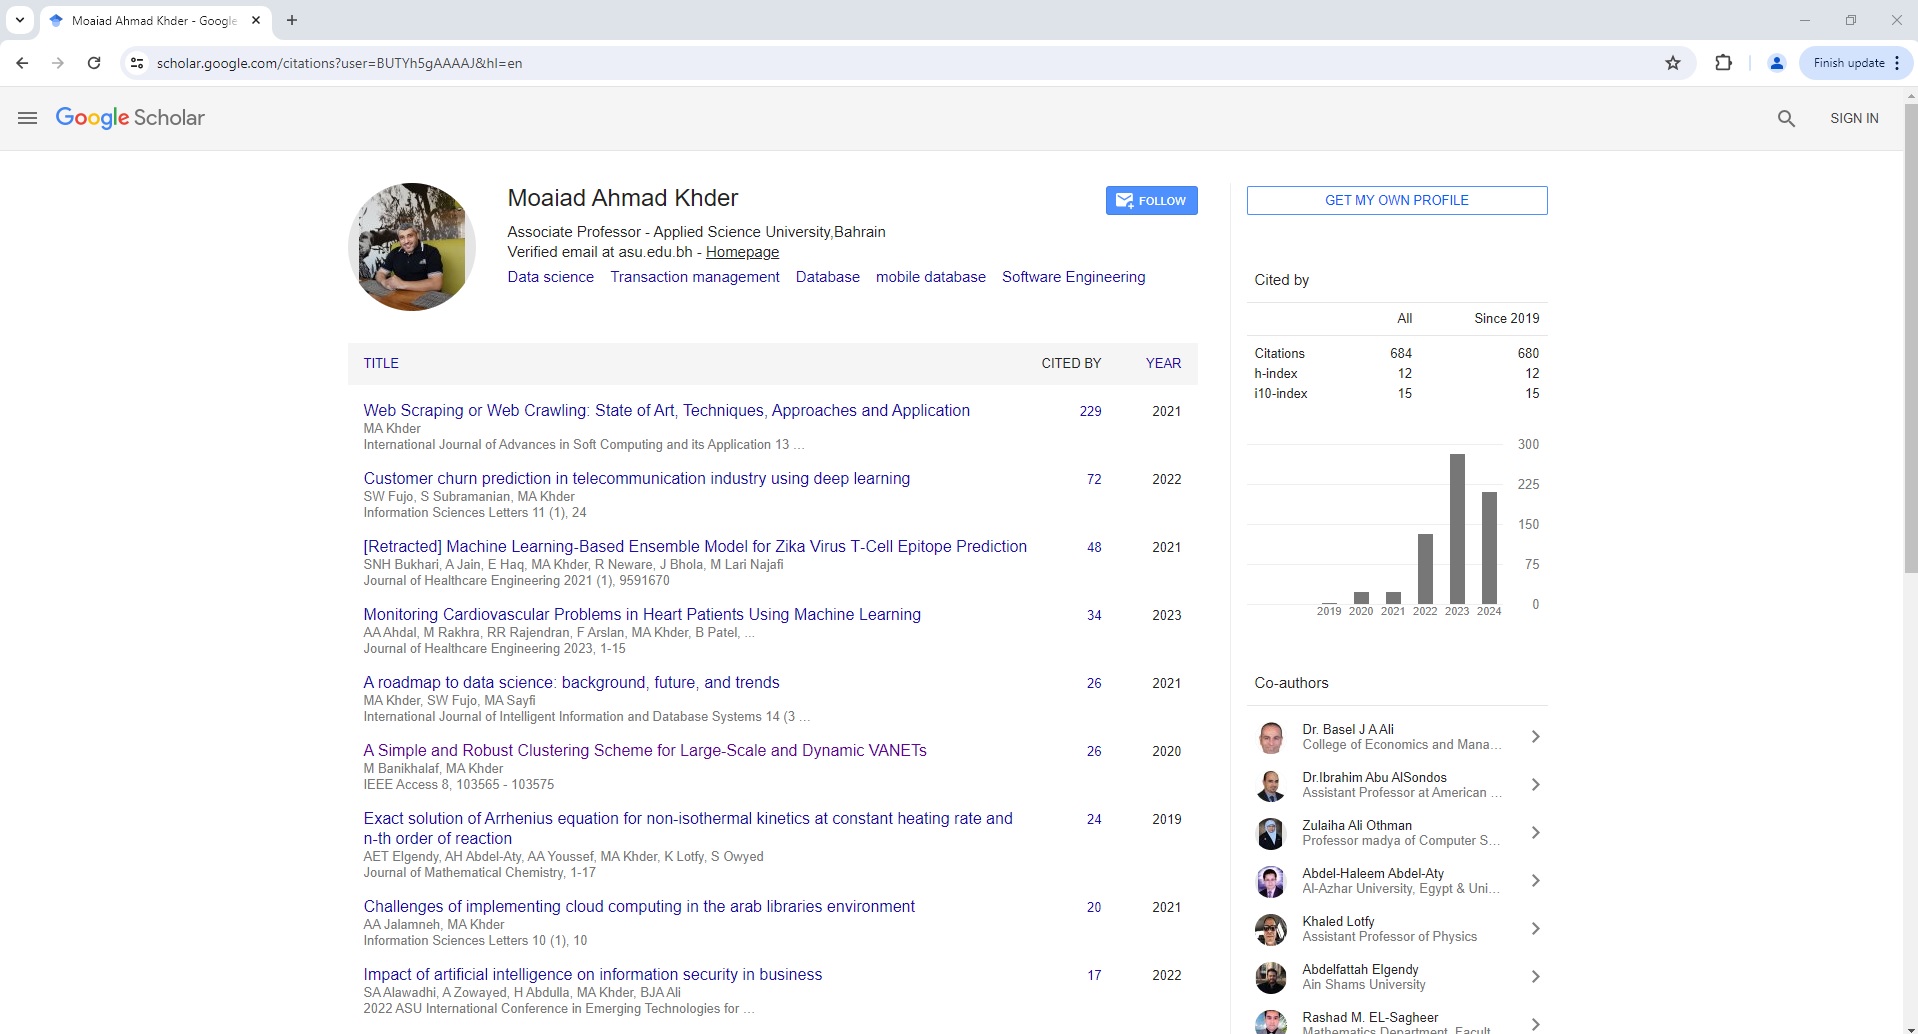Viewport: 1918px width, 1034px height.
Task: Bookmark this page with the star icon
Action: [x=1672, y=62]
